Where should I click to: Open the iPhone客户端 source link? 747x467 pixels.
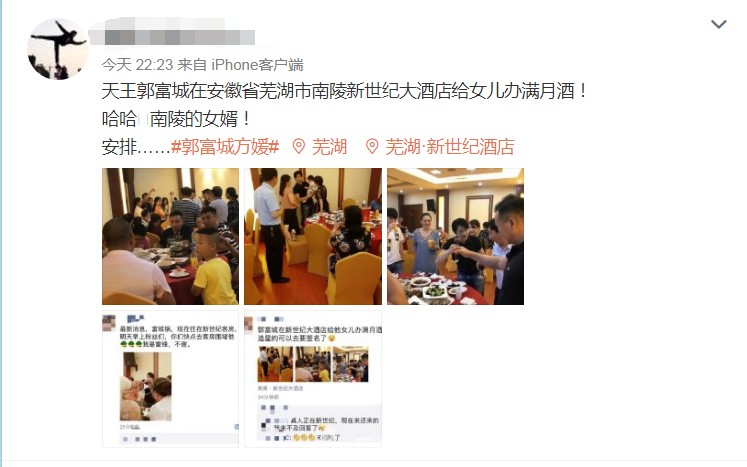point(257,64)
